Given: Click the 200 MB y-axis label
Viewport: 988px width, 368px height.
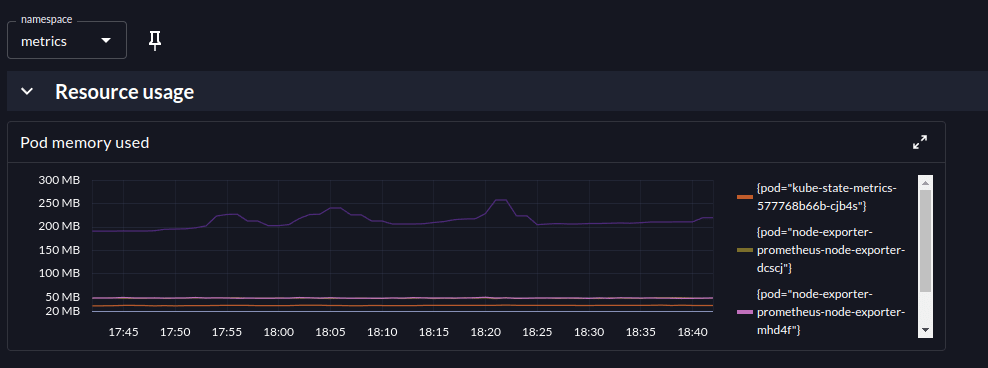Looking at the screenshot, I should pyautogui.click(x=59, y=227).
